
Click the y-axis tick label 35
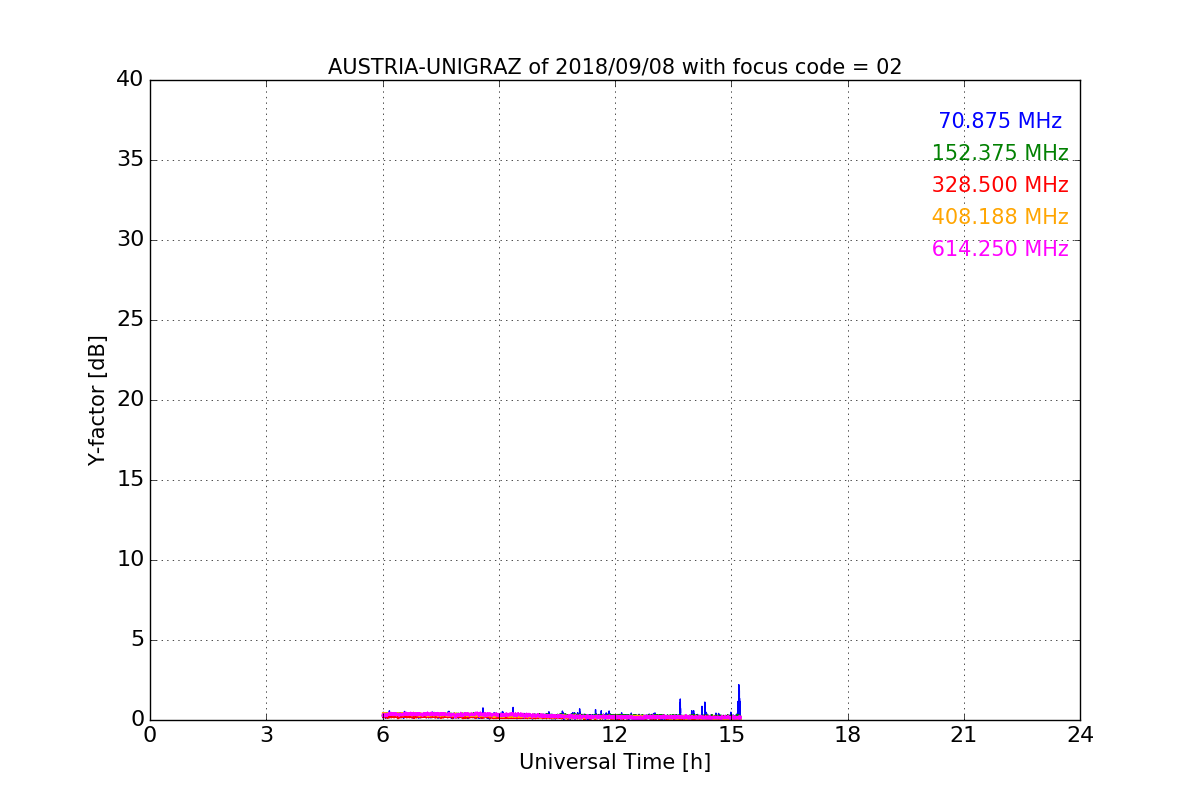130,160
